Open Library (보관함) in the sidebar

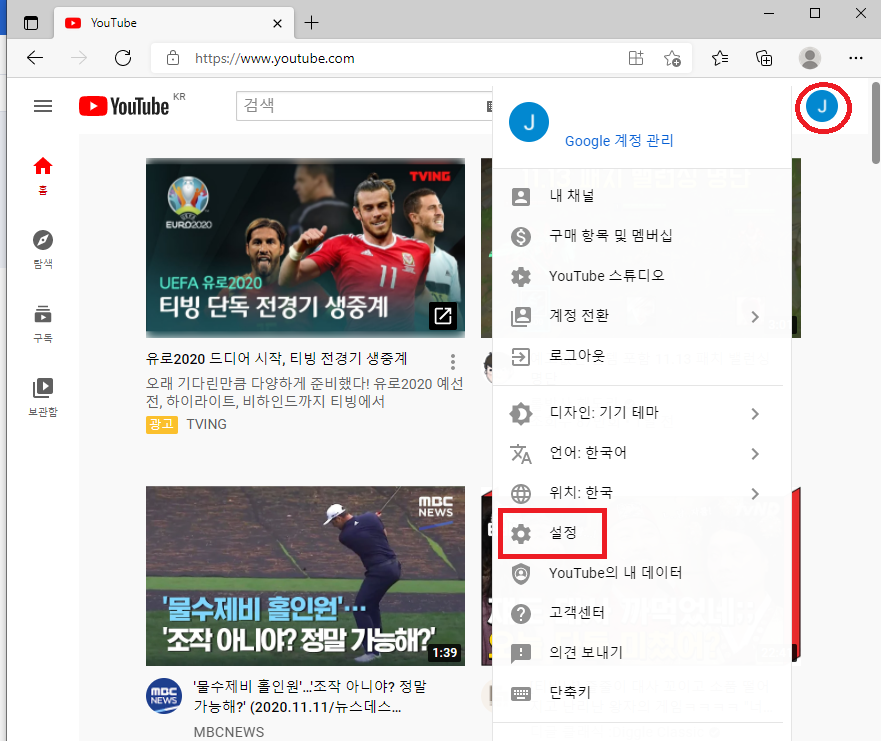click(43, 398)
